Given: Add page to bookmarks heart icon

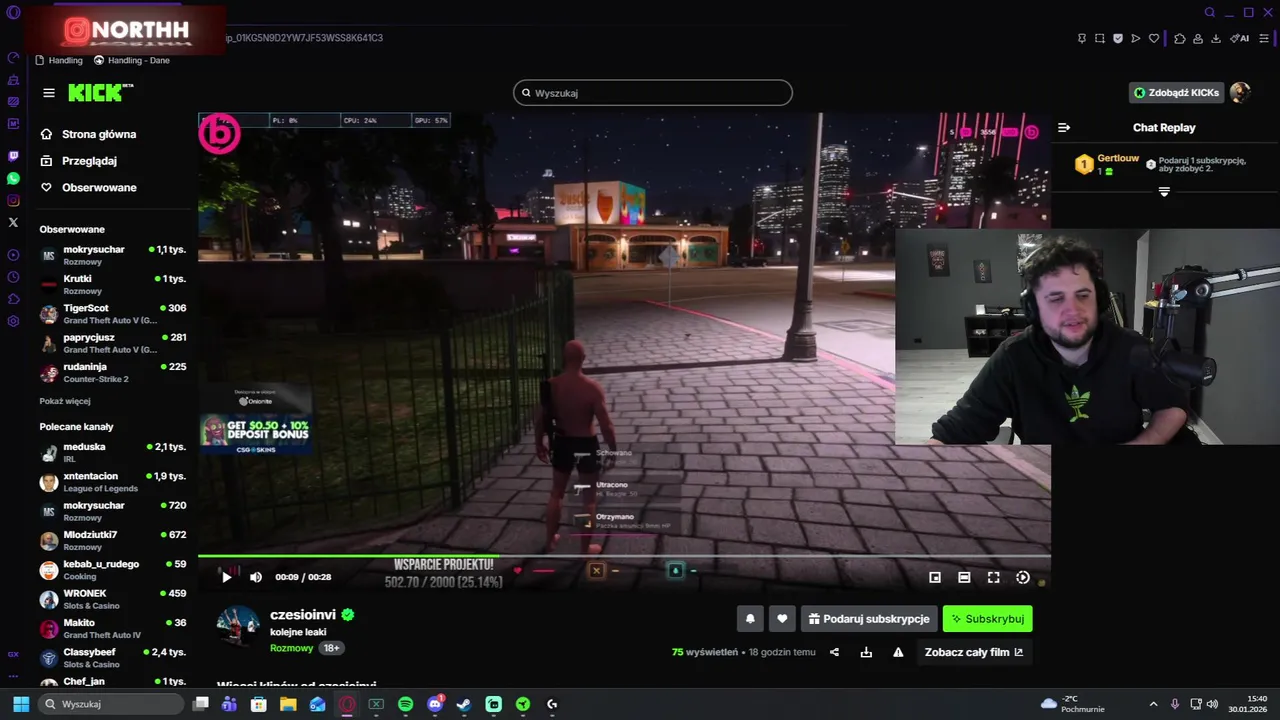Looking at the screenshot, I should click(x=1153, y=38).
